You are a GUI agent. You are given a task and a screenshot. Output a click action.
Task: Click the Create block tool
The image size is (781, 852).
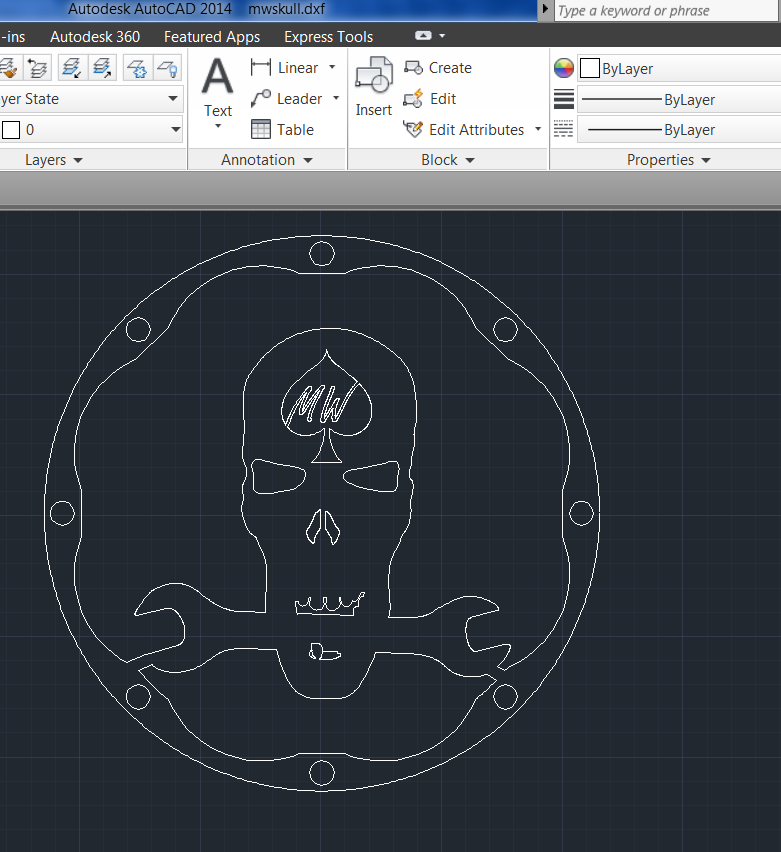click(438, 68)
